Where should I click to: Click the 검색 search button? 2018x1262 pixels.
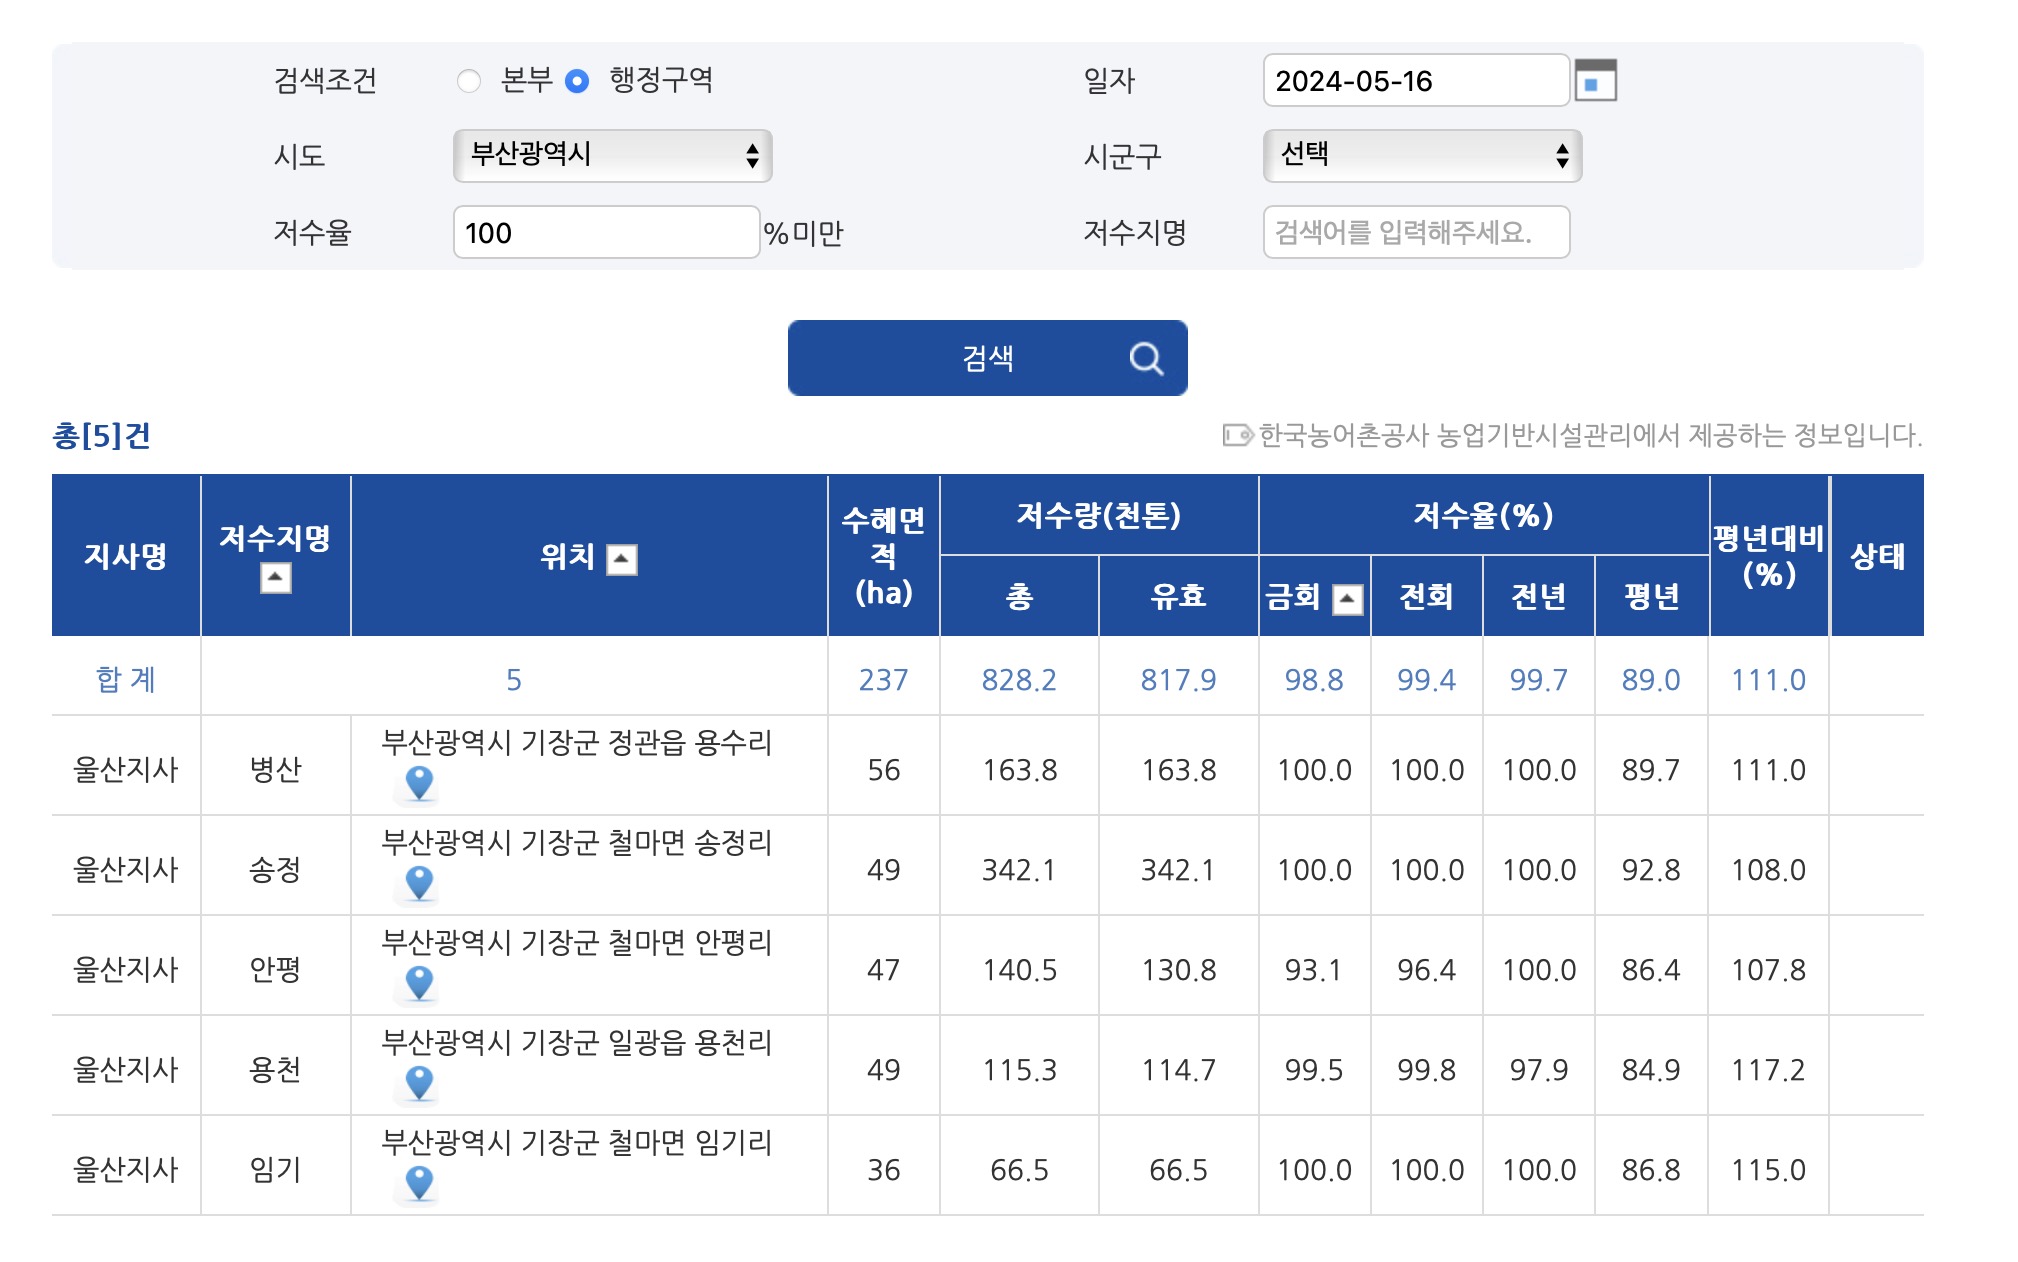tap(987, 358)
